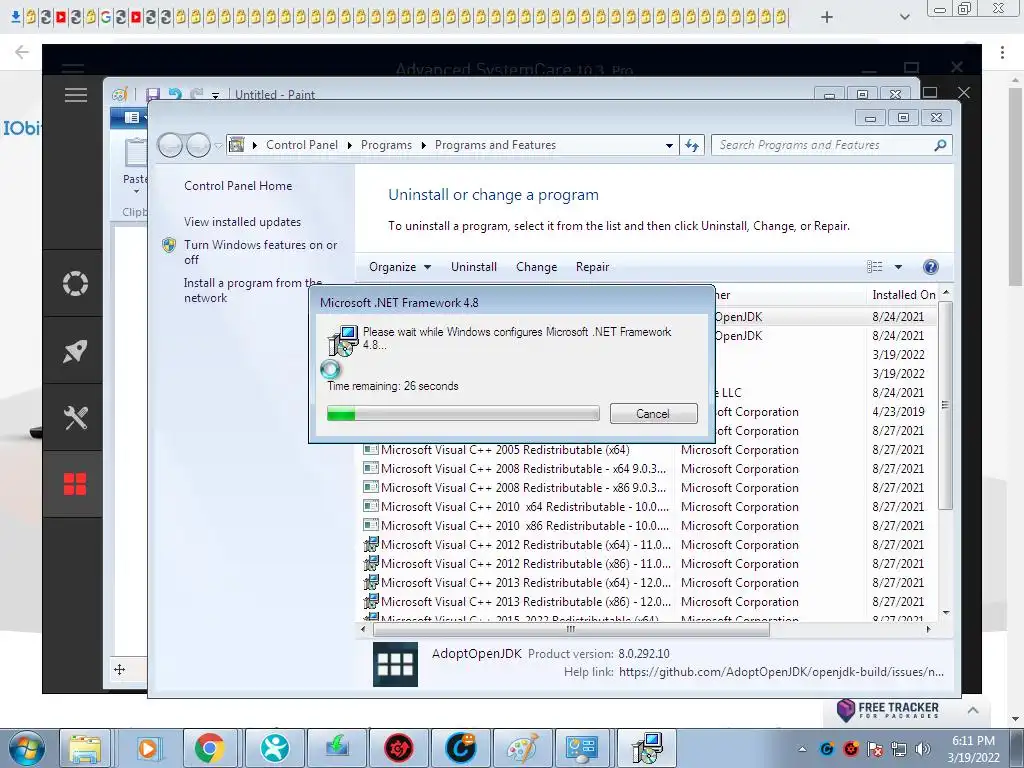Click scroll down arrow of program list
Viewport: 1024px width, 768px height.
(x=946, y=613)
